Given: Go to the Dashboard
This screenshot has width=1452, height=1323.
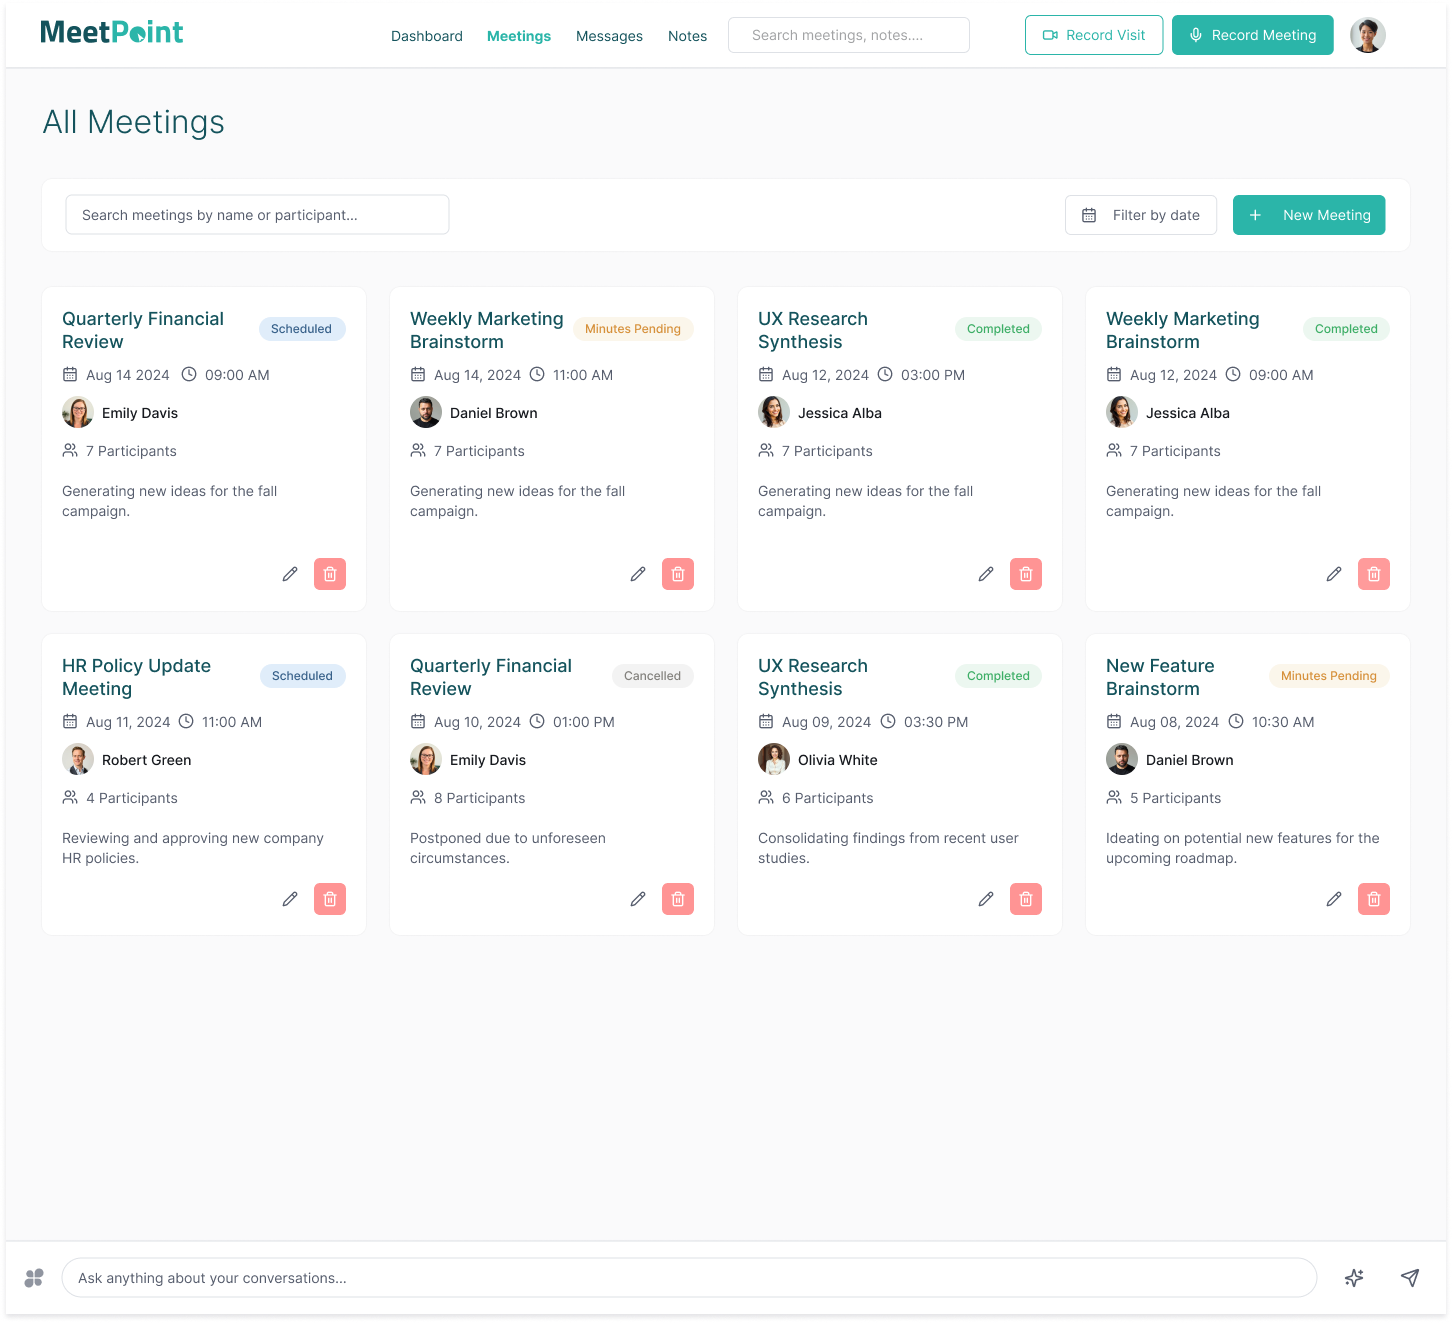Looking at the screenshot, I should pos(426,36).
